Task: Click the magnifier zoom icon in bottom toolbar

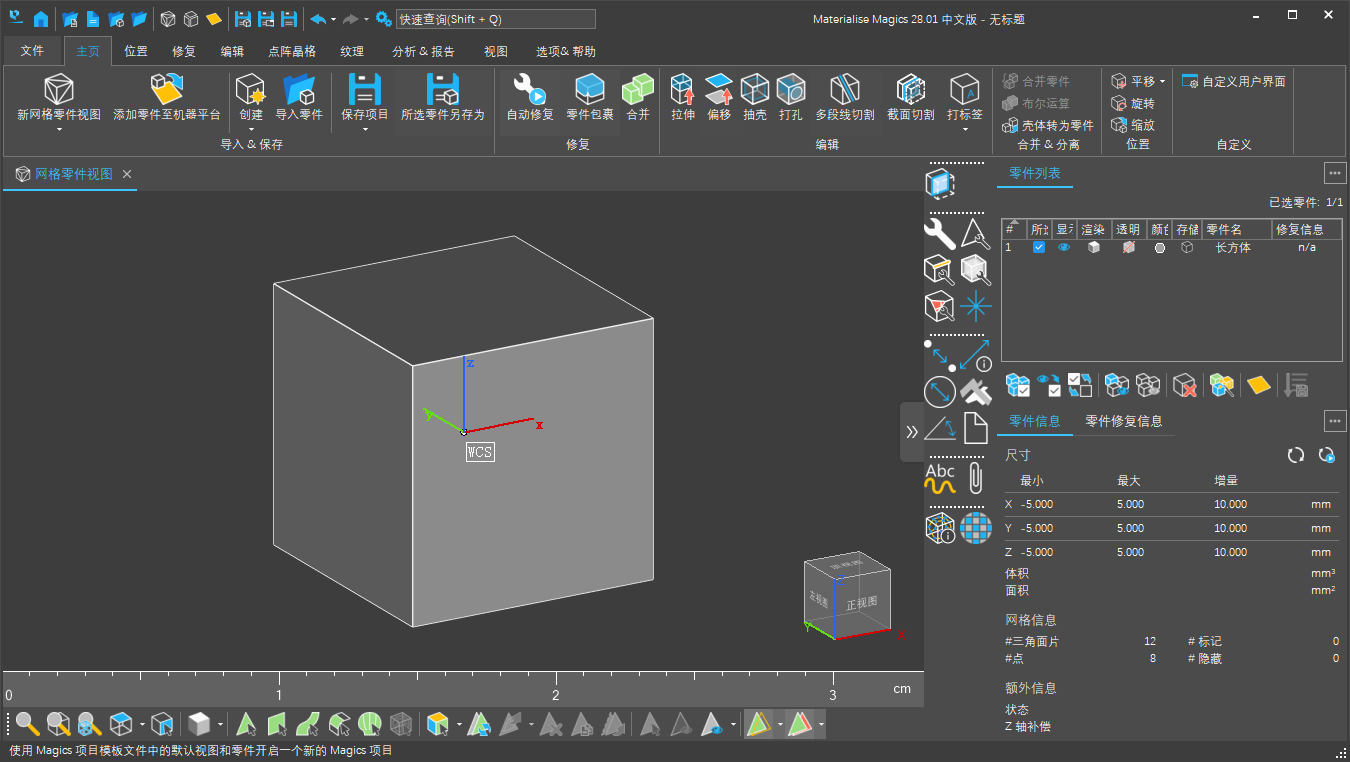Action: [x=27, y=724]
